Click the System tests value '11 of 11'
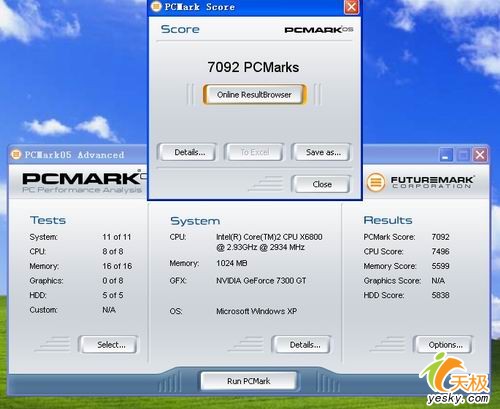The height and width of the screenshot is (409, 500). (x=117, y=237)
